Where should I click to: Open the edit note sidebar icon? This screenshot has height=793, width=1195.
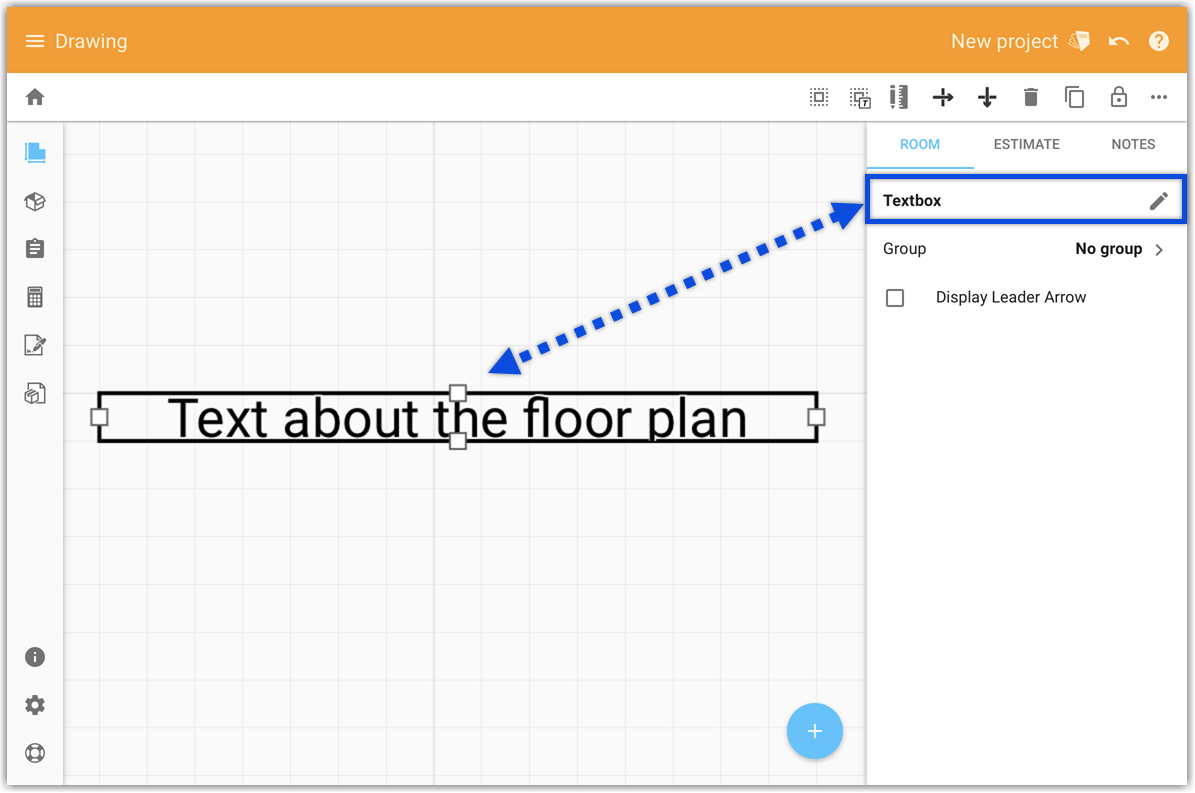click(35, 345)
